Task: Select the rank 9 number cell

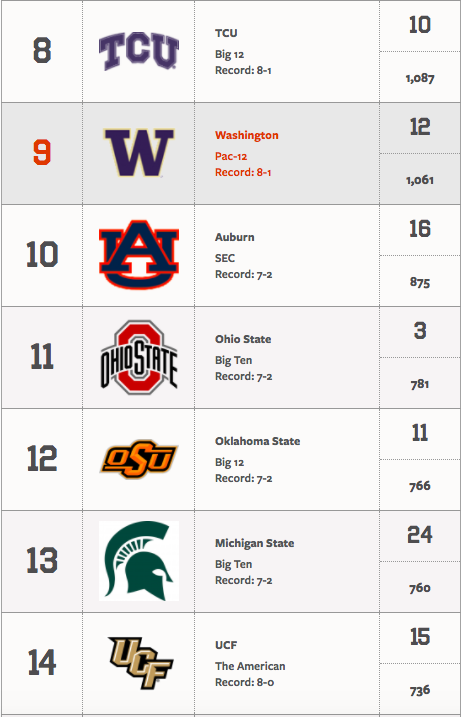Action: pos(42,153)
